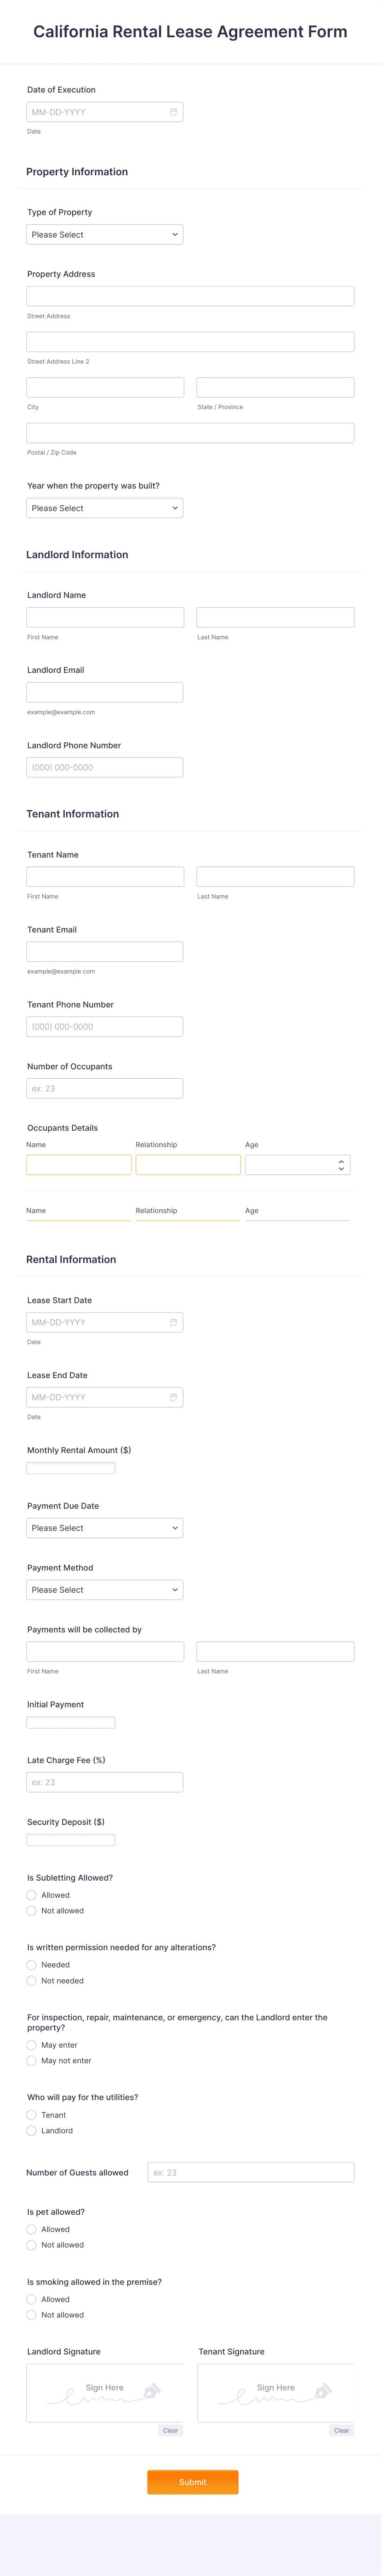Click the Monthly Rental Amount field
Image resolution: width=381 pixels, height=2576 pixels.
[x=71, y=1468]
